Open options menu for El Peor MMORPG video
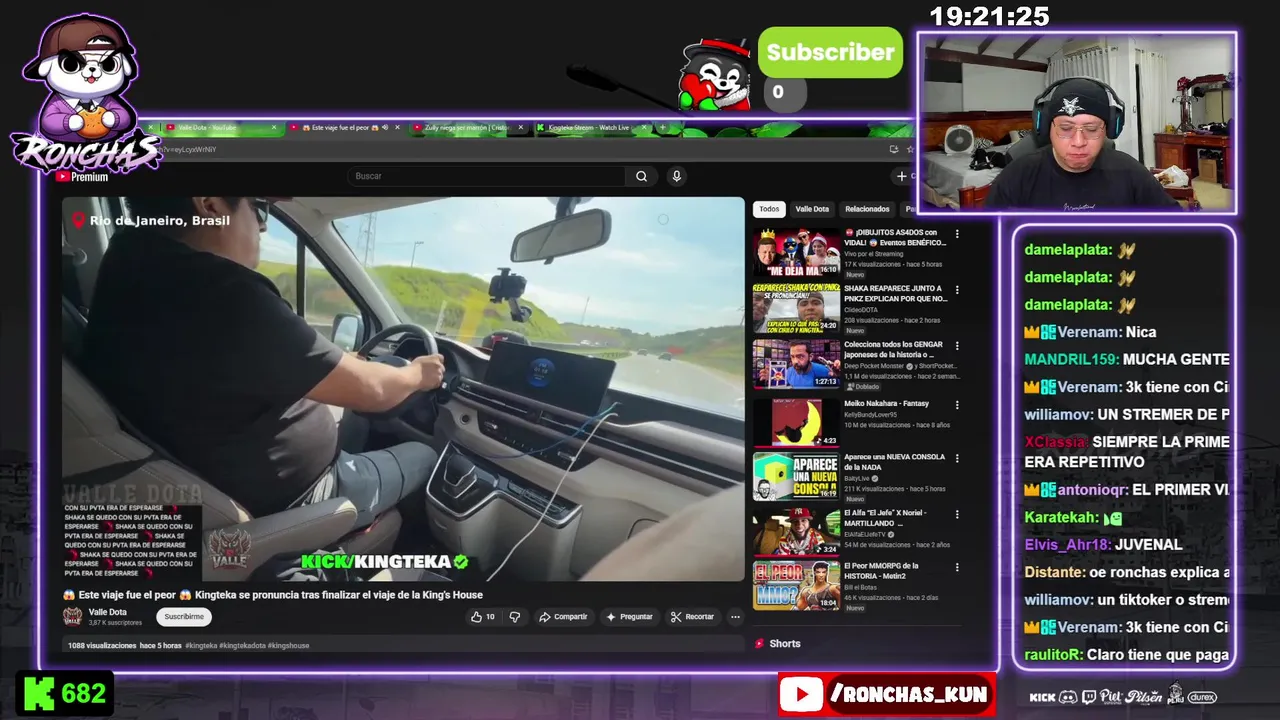Image resolution: width=1280 pixels, height=720 pixels. [957, 568]
